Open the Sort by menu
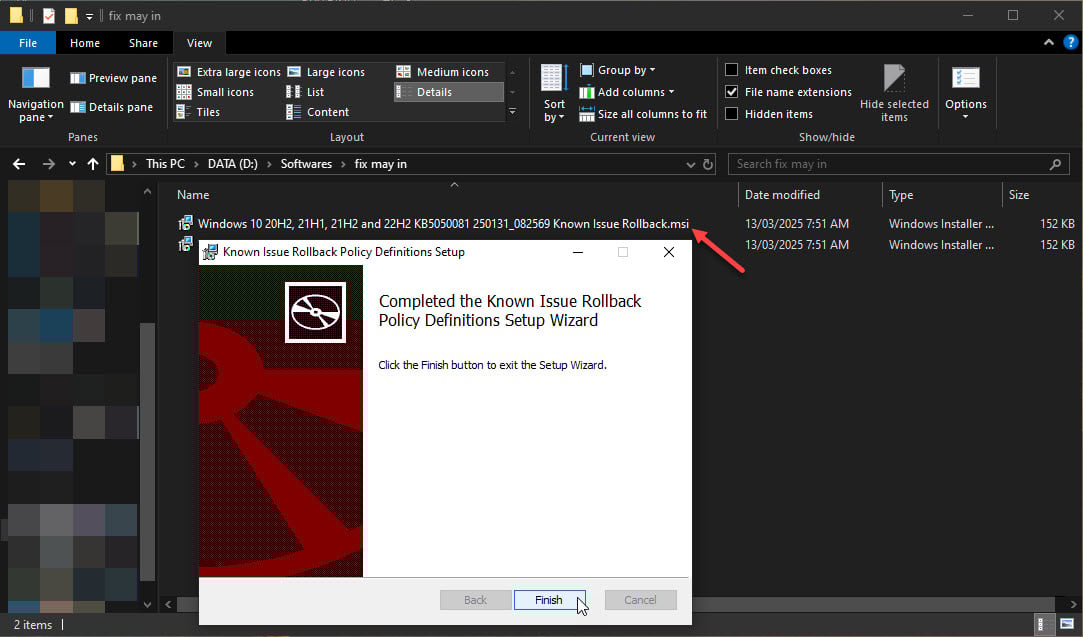Image resolution: width=1083 pixels, height=637 pixels. [x=554, y=94]
